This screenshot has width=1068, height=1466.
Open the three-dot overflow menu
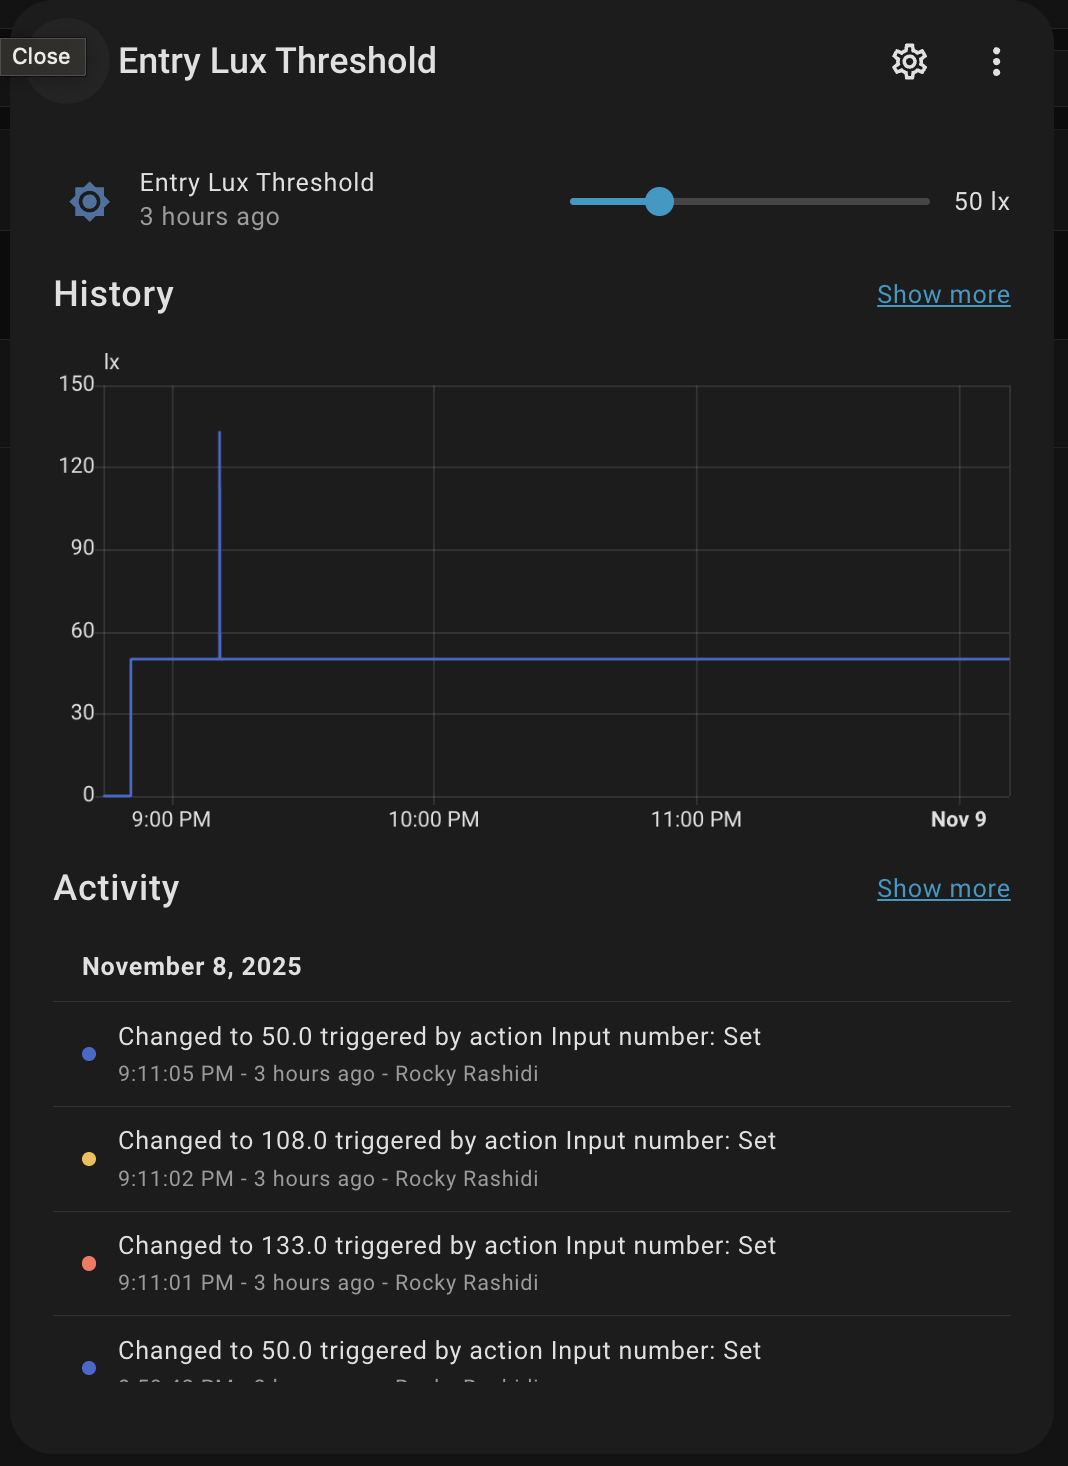pos(996,62)
